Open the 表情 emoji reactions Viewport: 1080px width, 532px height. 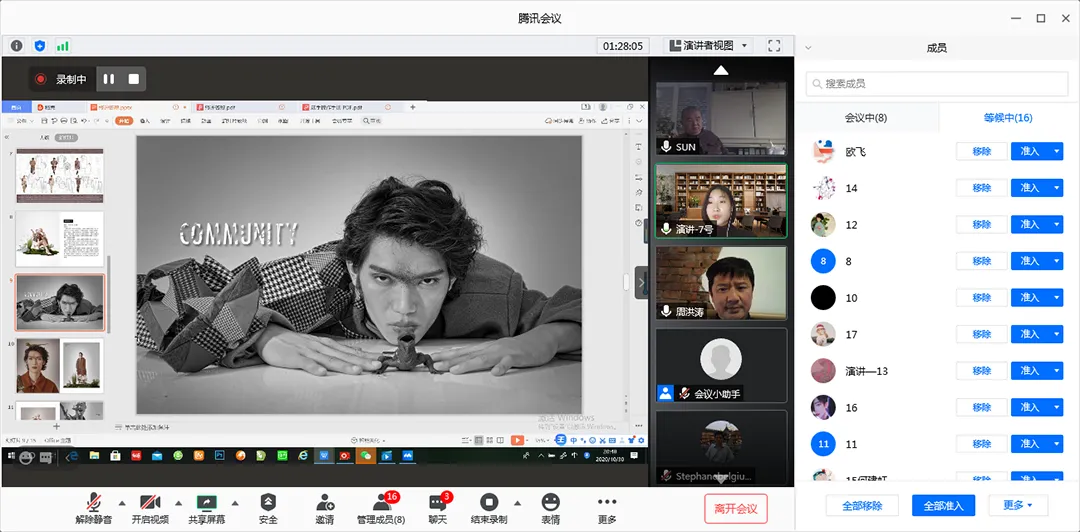(550, 509)
